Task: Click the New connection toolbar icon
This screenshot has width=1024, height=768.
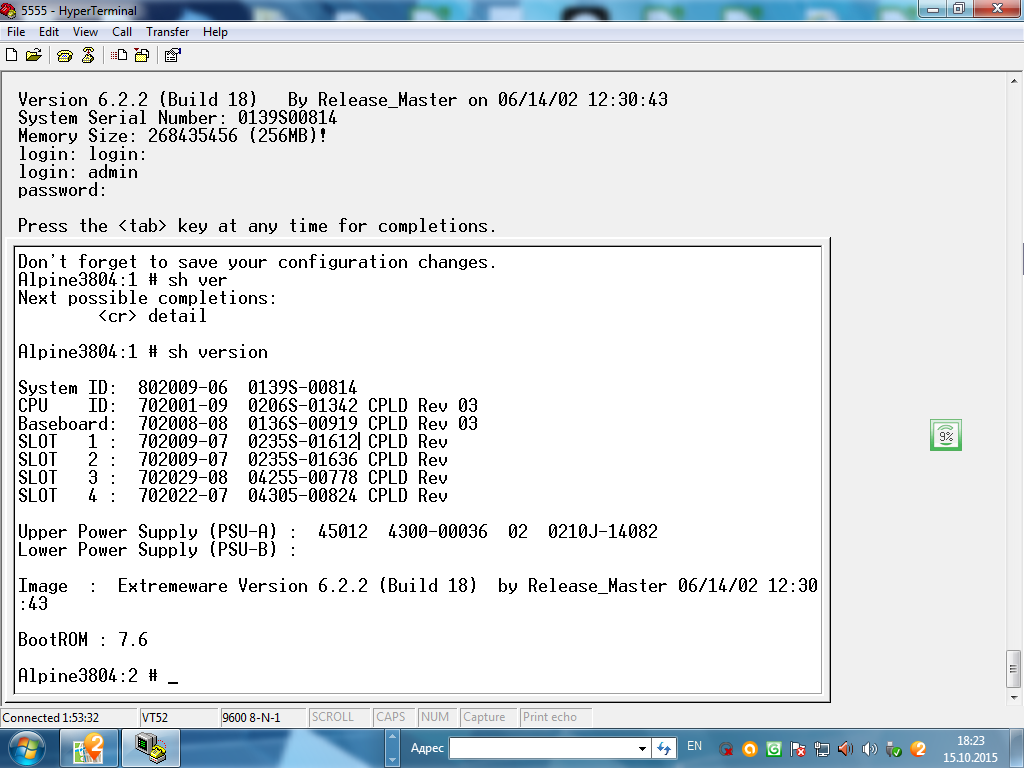Action: 11,56
